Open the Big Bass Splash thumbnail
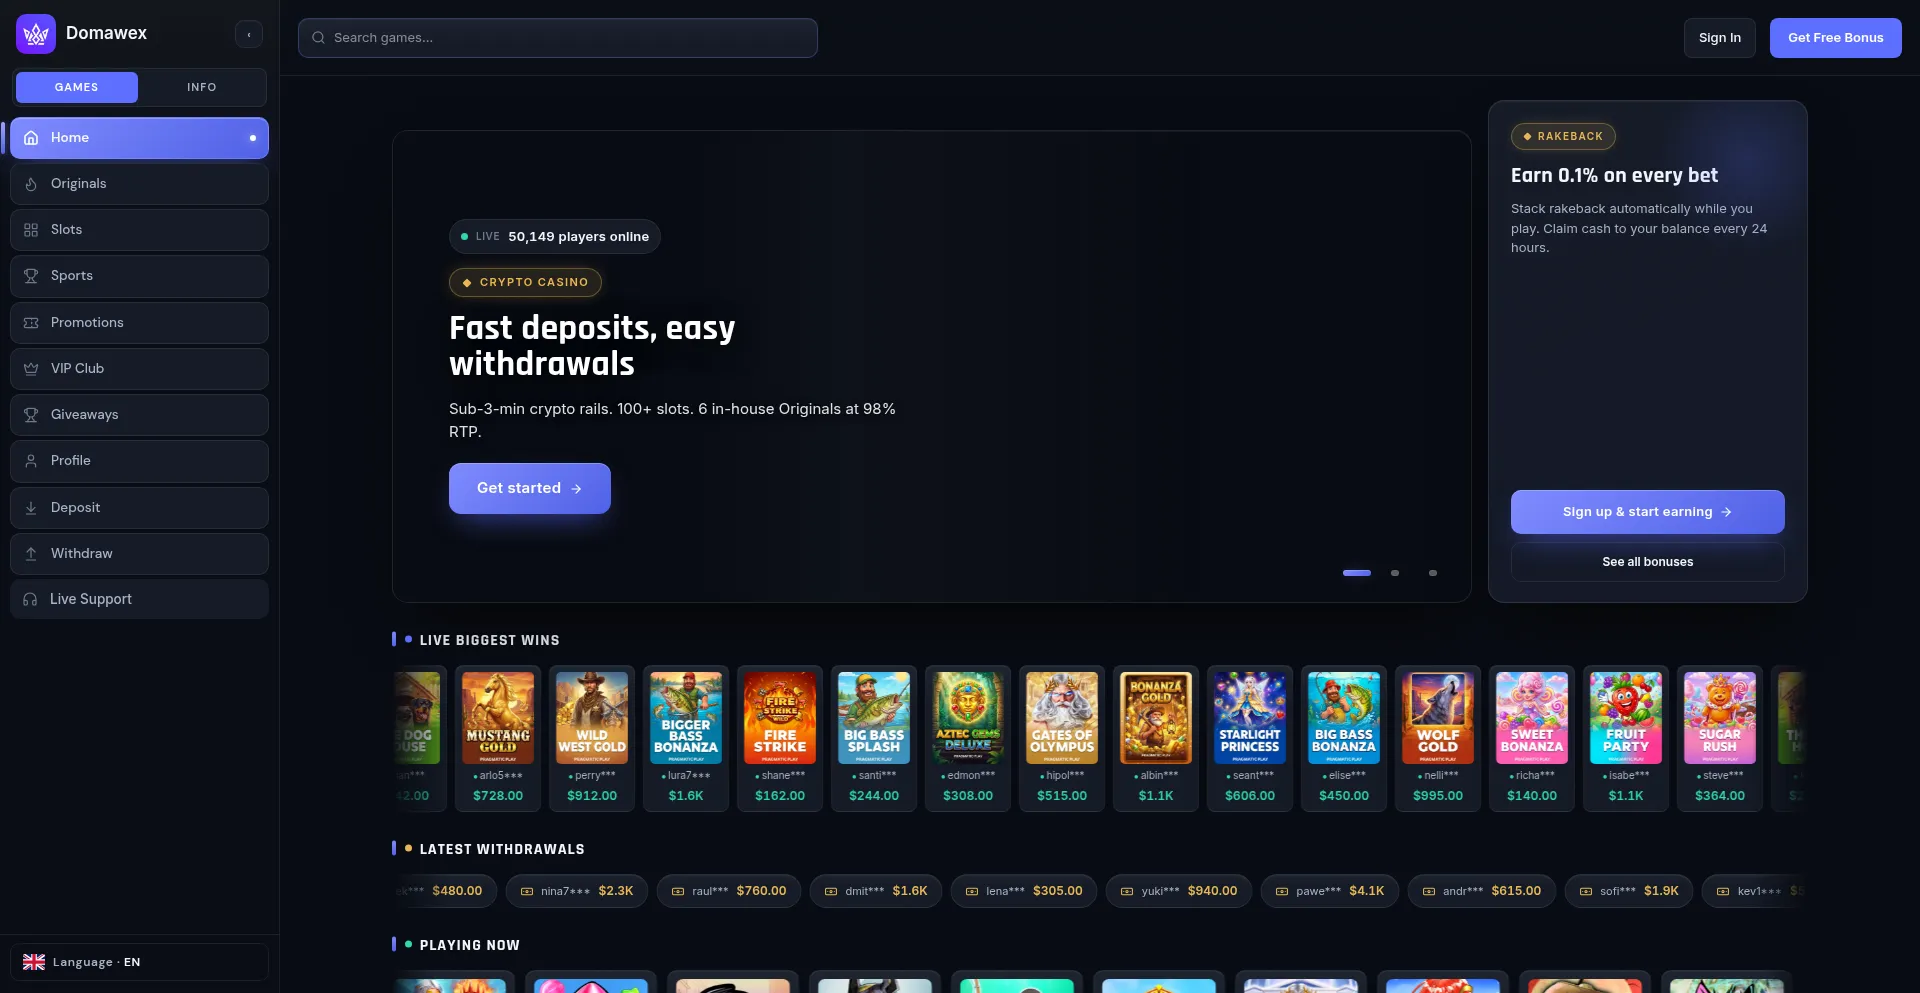The image size is (1920, 993). [874, 718]
